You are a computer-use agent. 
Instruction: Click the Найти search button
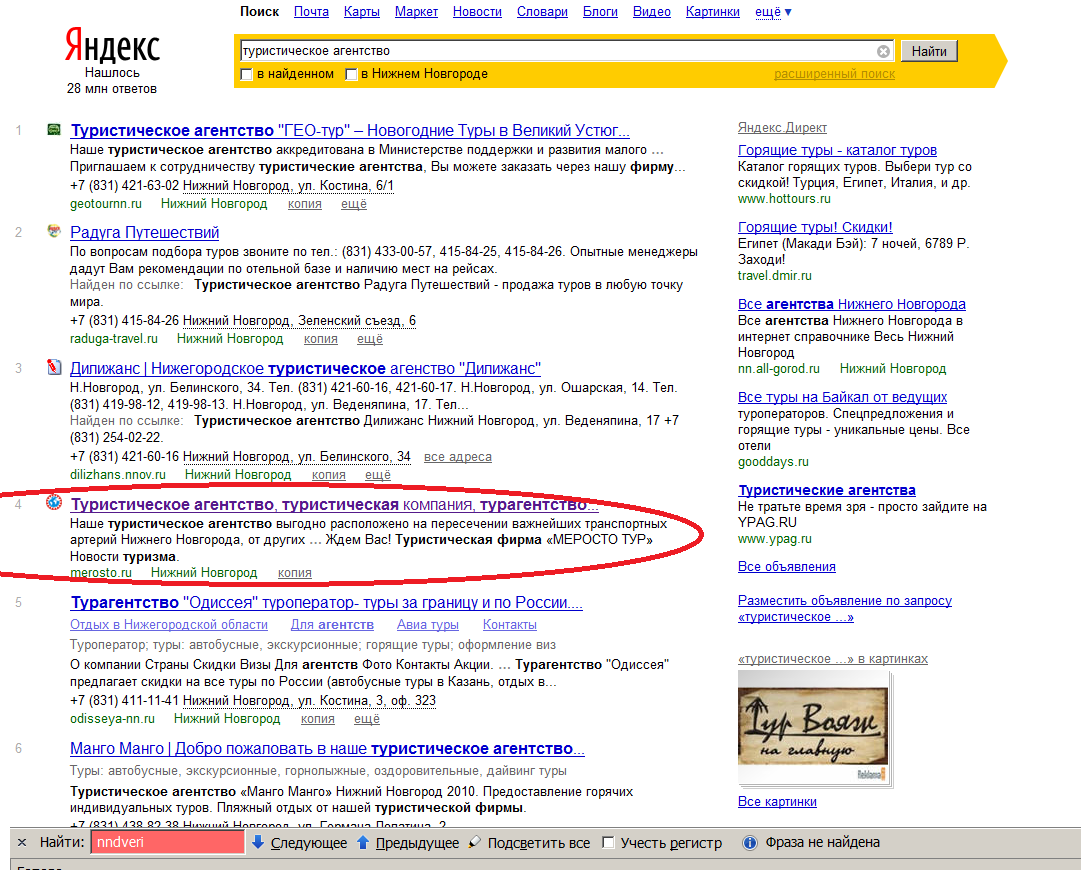[x=929, y=51]
